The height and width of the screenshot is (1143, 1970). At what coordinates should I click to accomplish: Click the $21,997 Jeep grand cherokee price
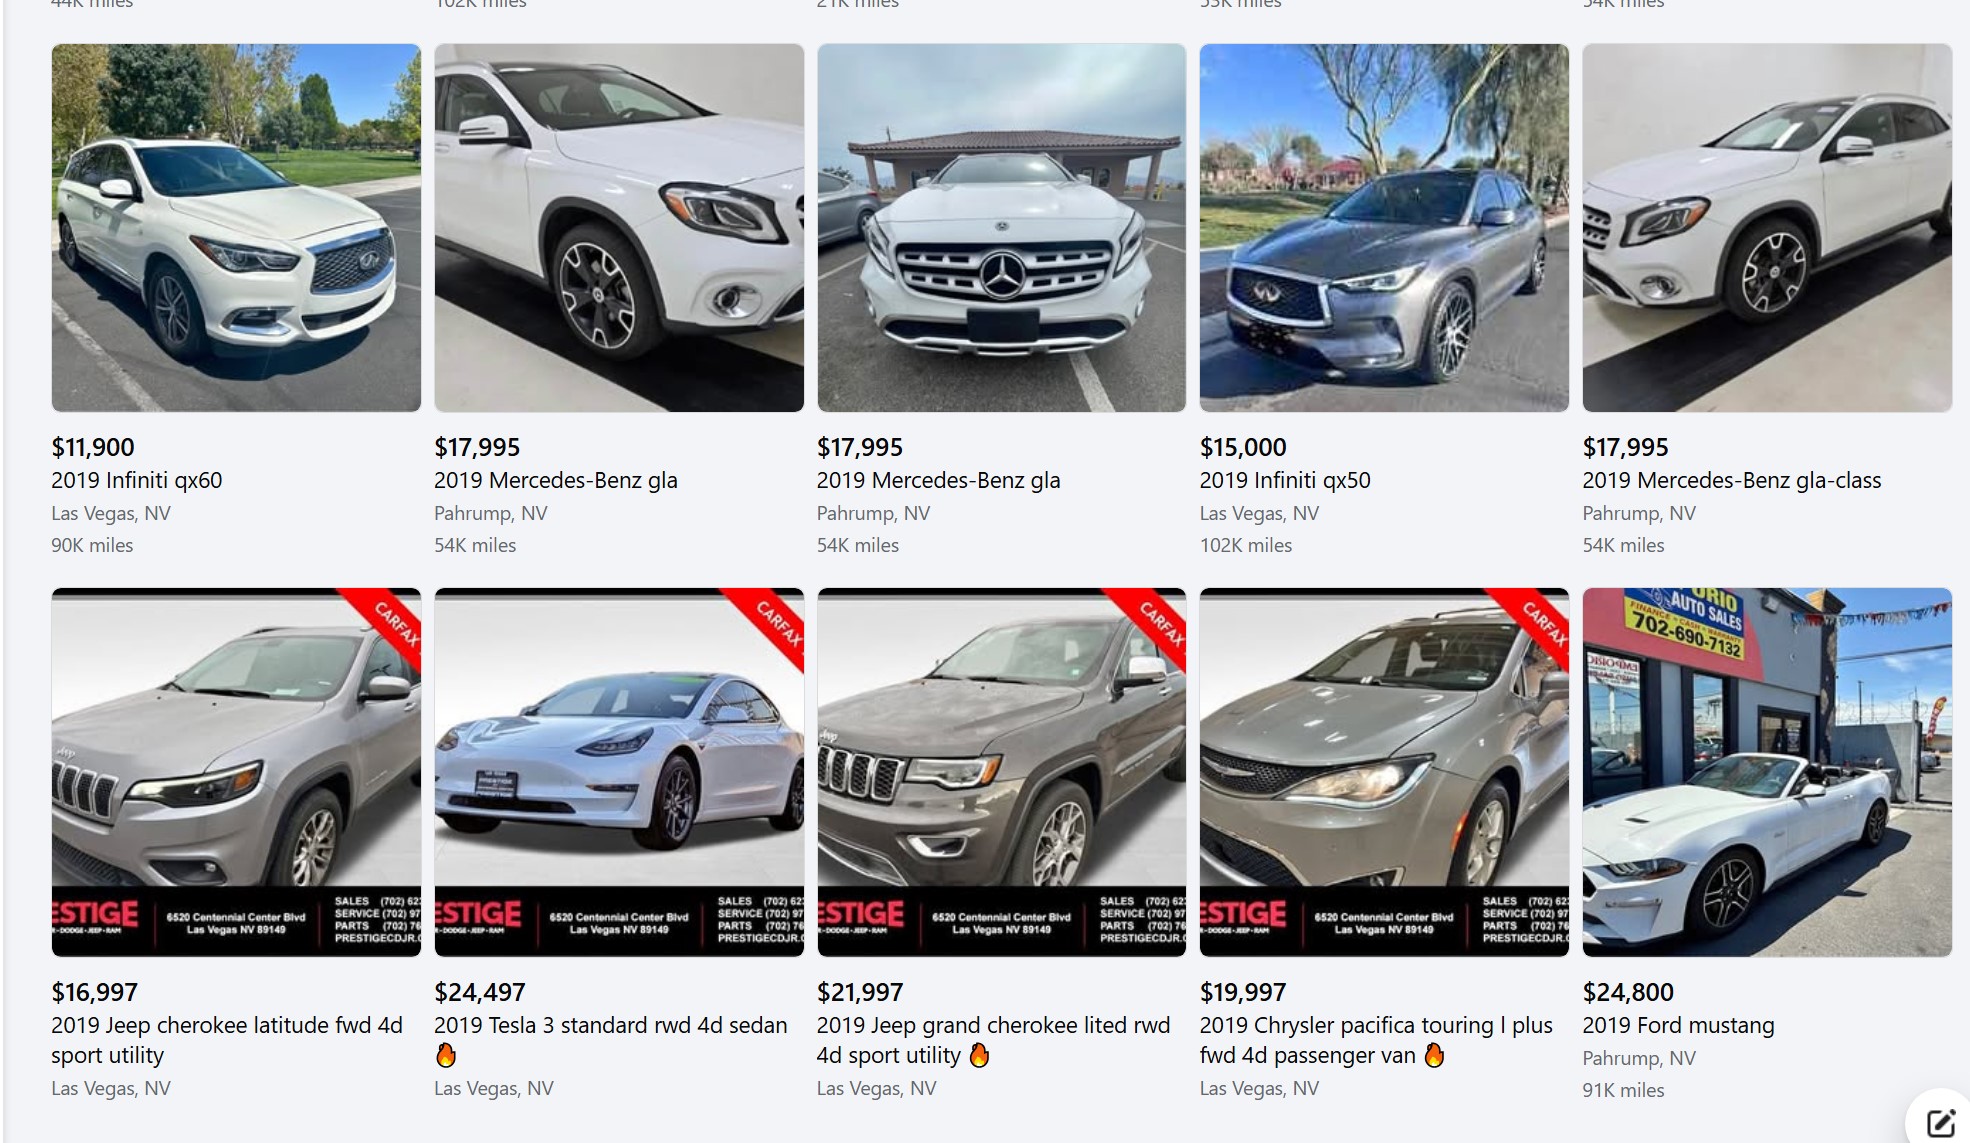tap(860, 992)
